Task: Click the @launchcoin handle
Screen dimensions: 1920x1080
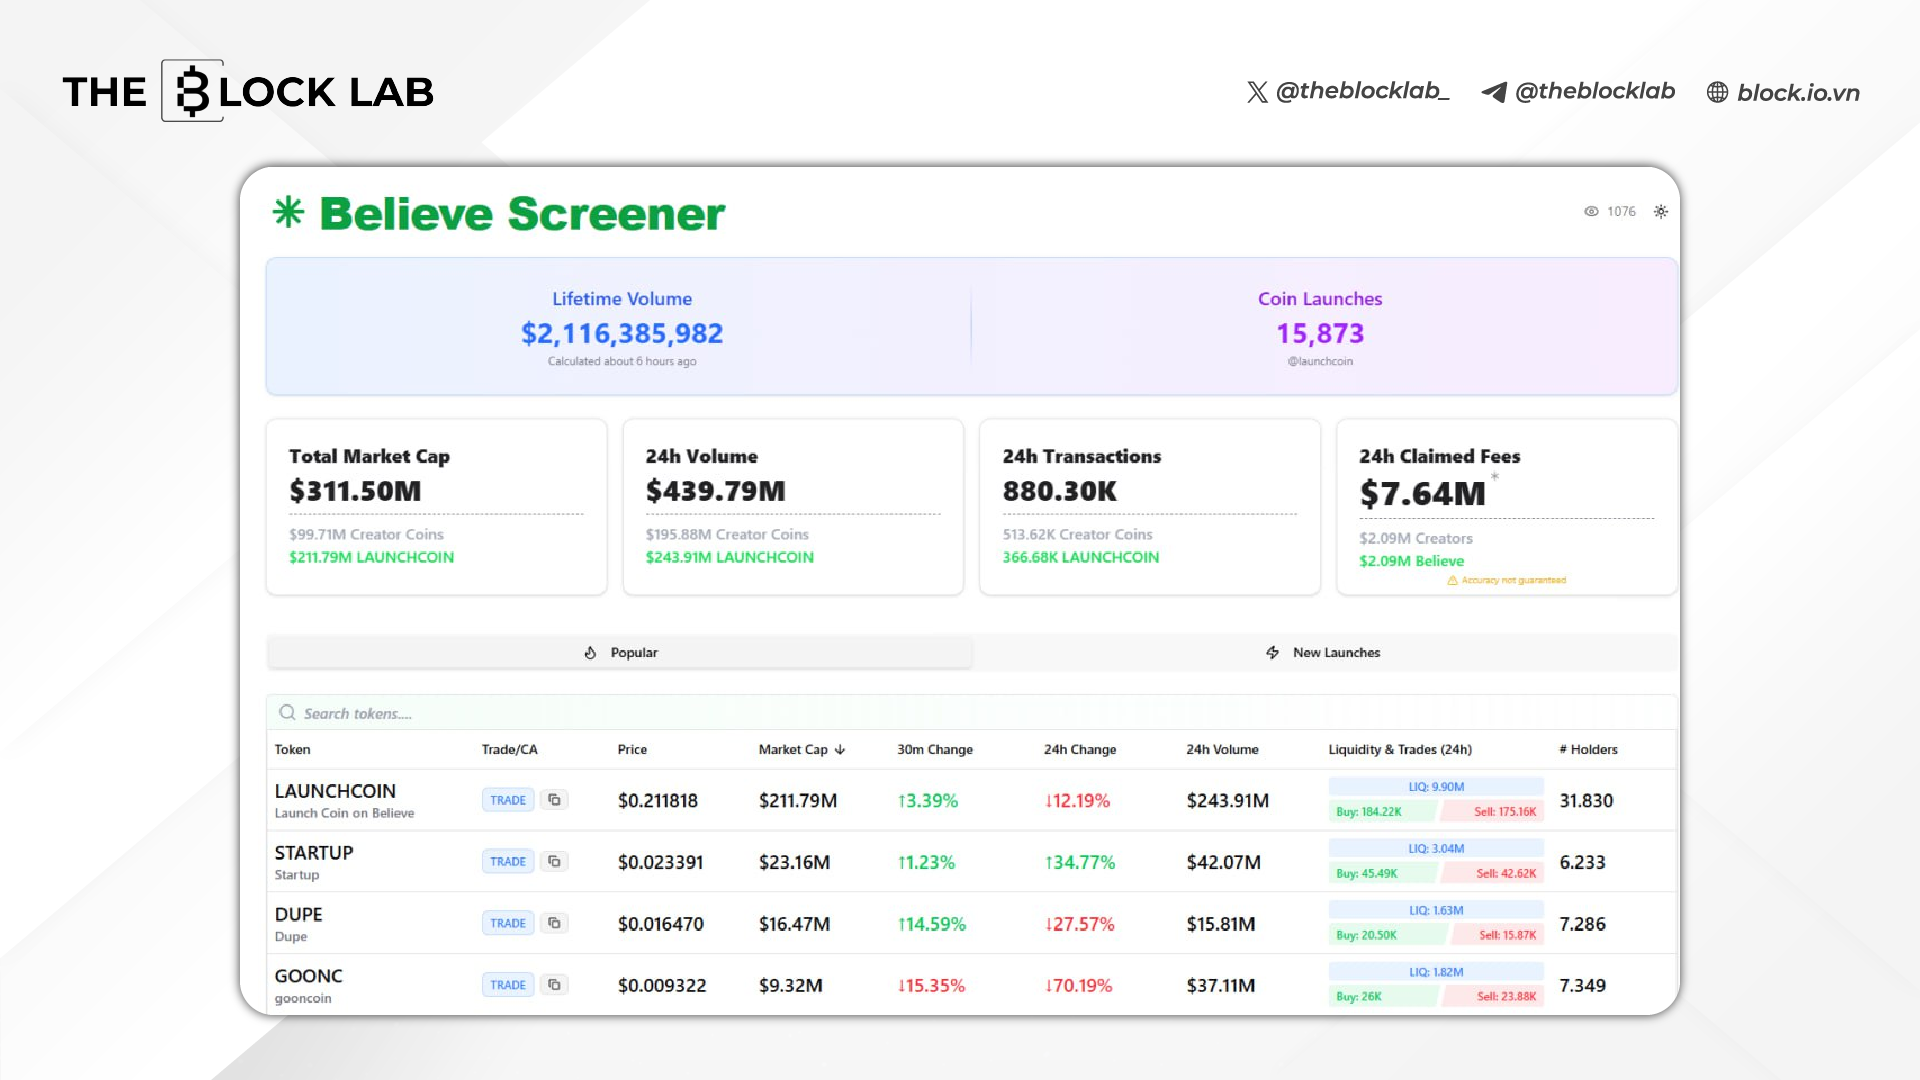Action: click(1320, 361)
